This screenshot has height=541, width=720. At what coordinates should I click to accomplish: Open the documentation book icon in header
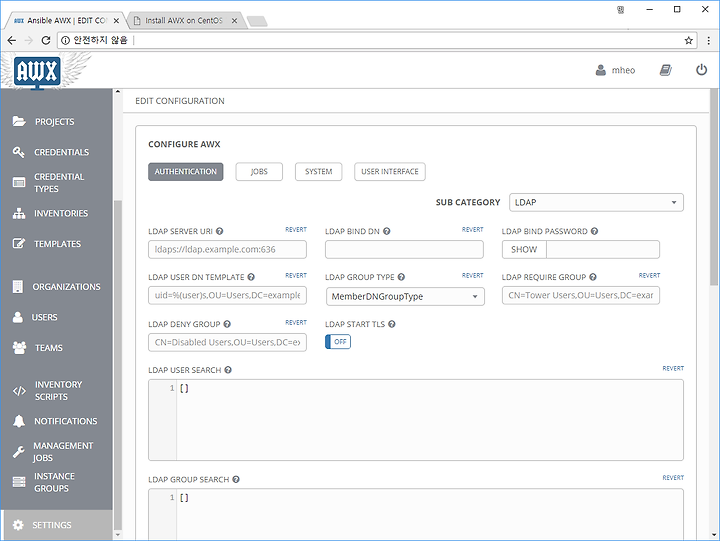pyautogui.click(x=665, y=70)
